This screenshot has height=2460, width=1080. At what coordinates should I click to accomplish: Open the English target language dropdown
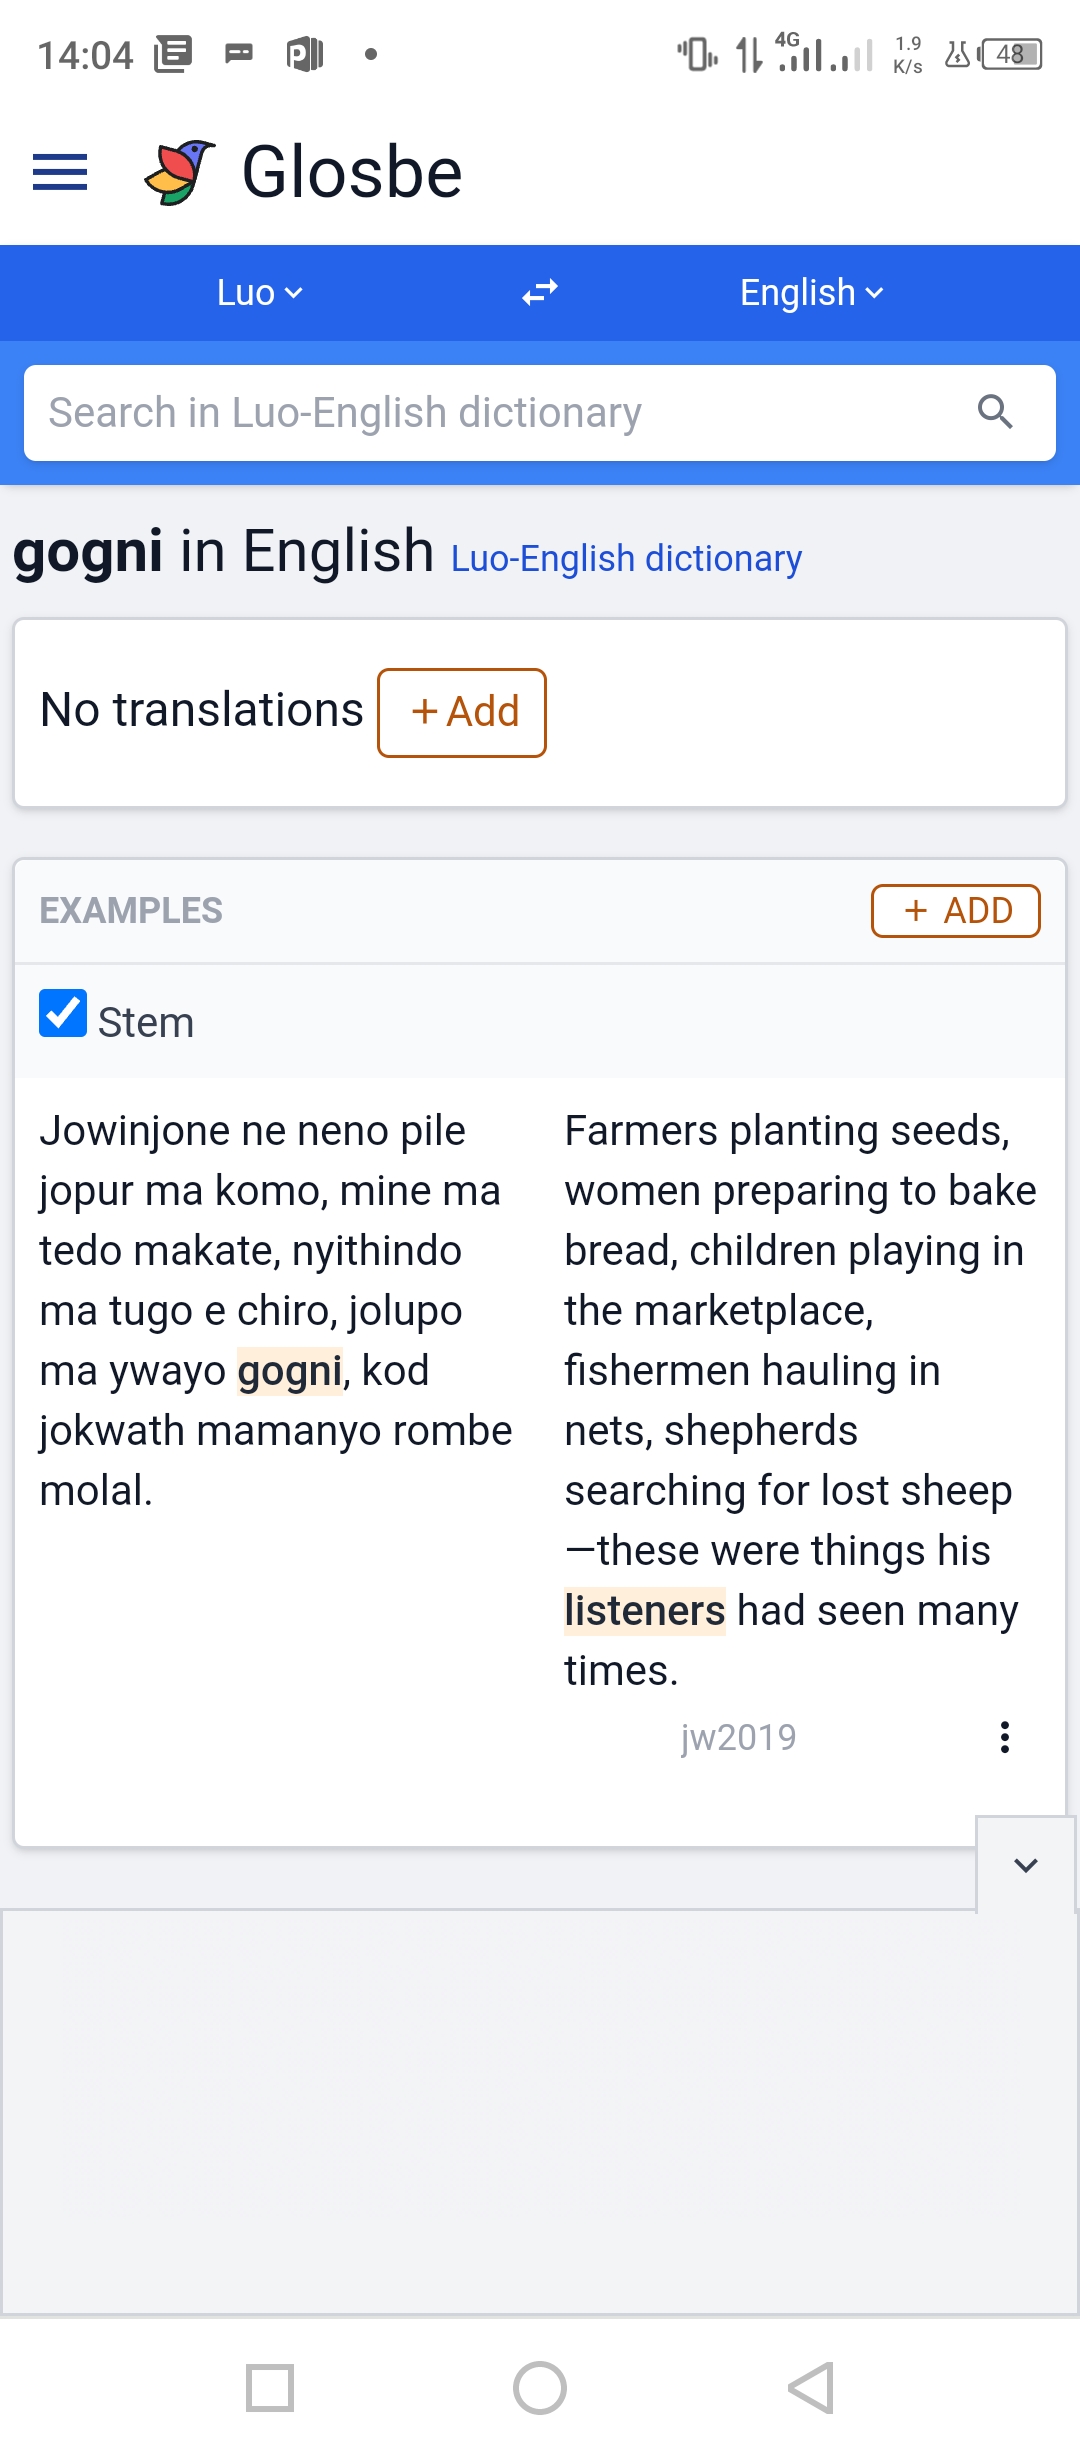tap(811, 293)
